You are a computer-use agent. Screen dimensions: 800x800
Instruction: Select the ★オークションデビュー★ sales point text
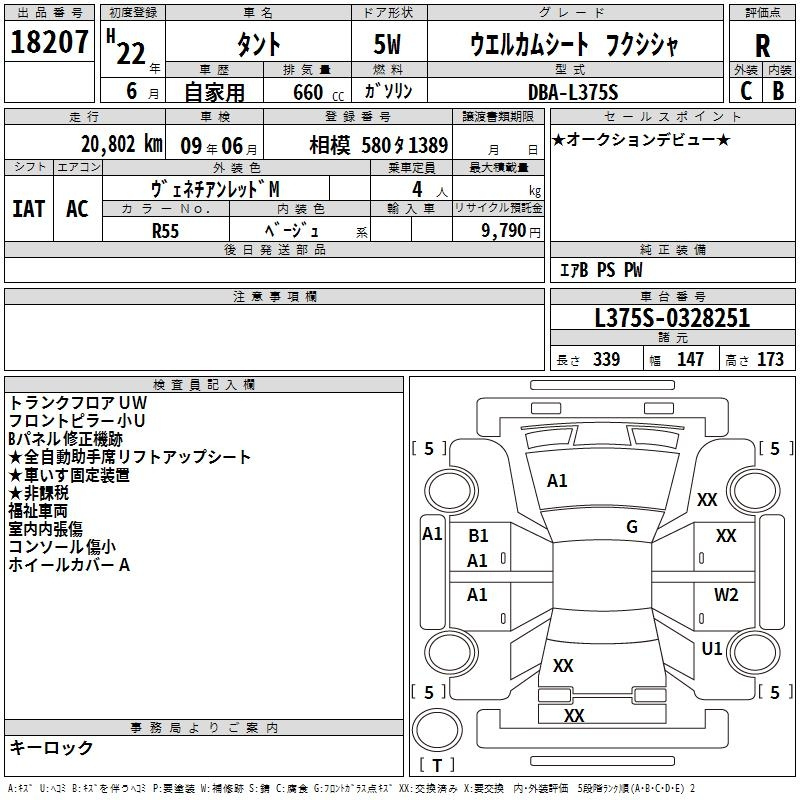point(640,139)
